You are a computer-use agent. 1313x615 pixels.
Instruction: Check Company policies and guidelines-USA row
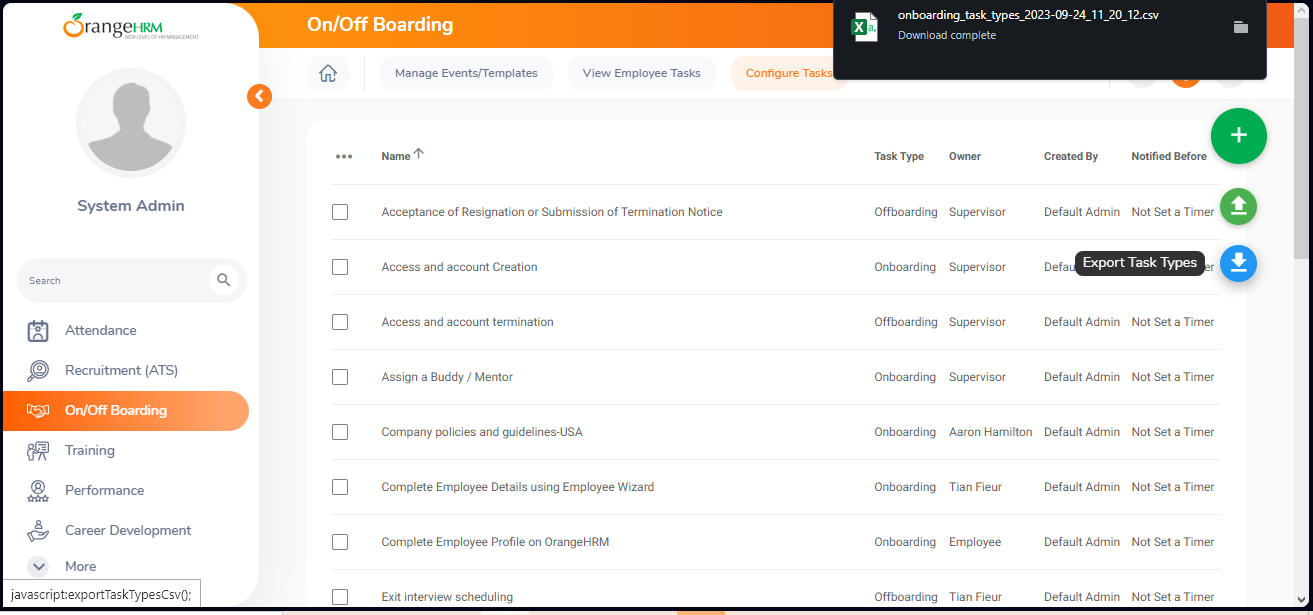coord(340,432)
